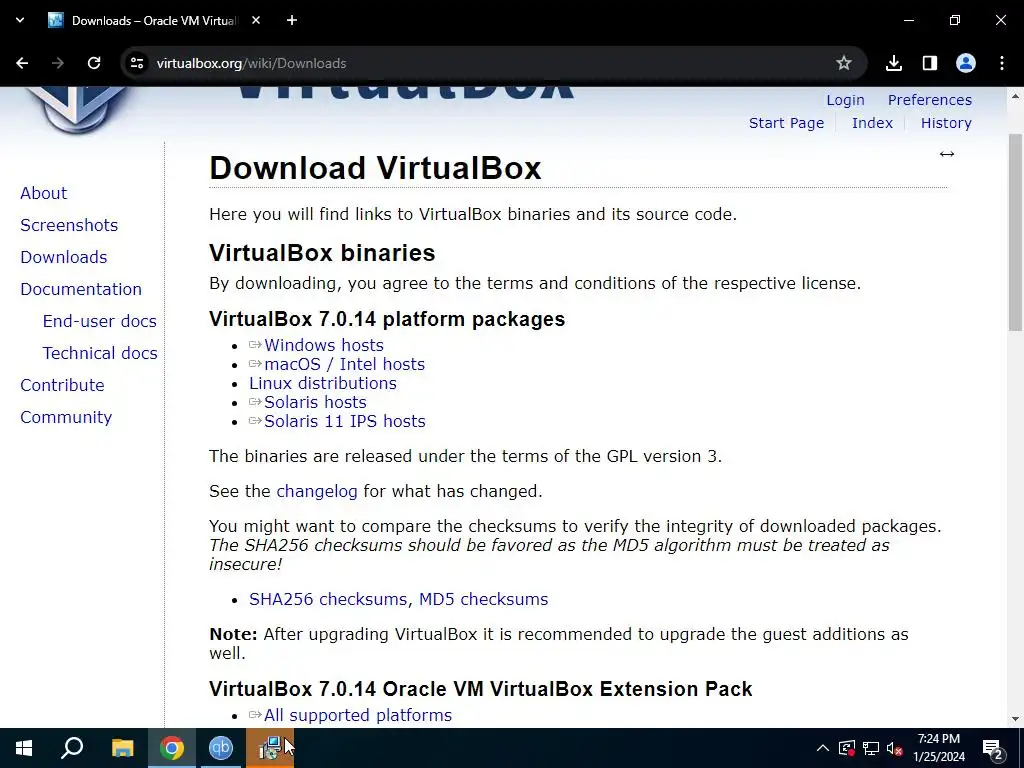
Task: Select the Downloads – Oracle VM VirtualBox tab
Action: click(155, 20)
